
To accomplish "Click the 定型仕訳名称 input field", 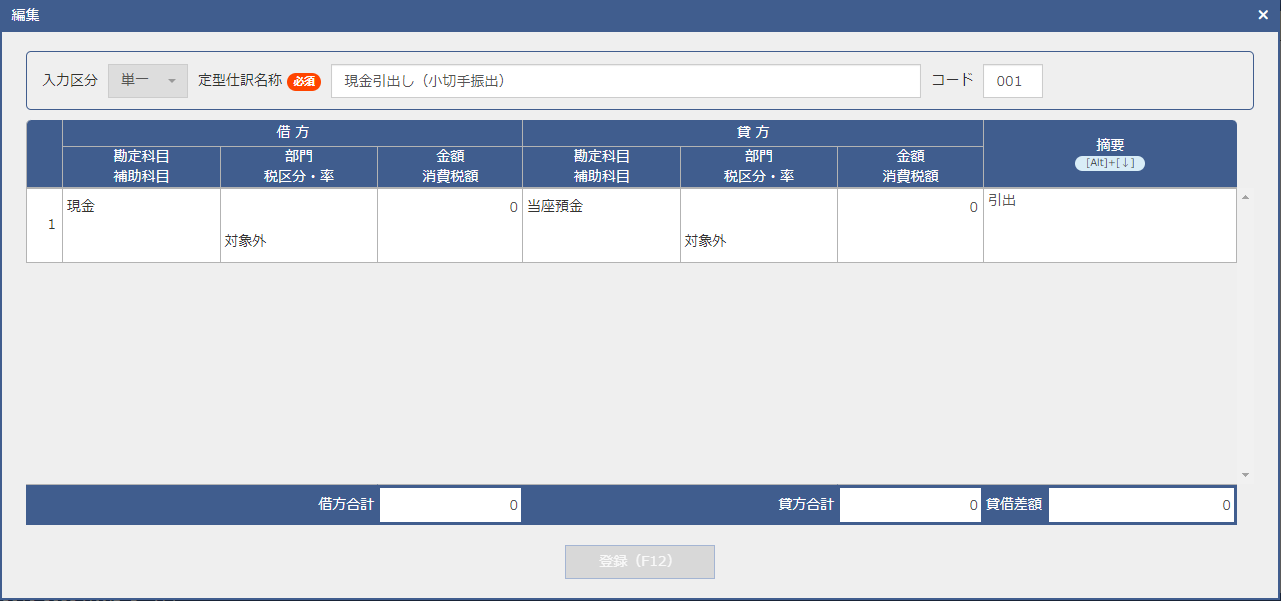I will [x=626, y=81].
